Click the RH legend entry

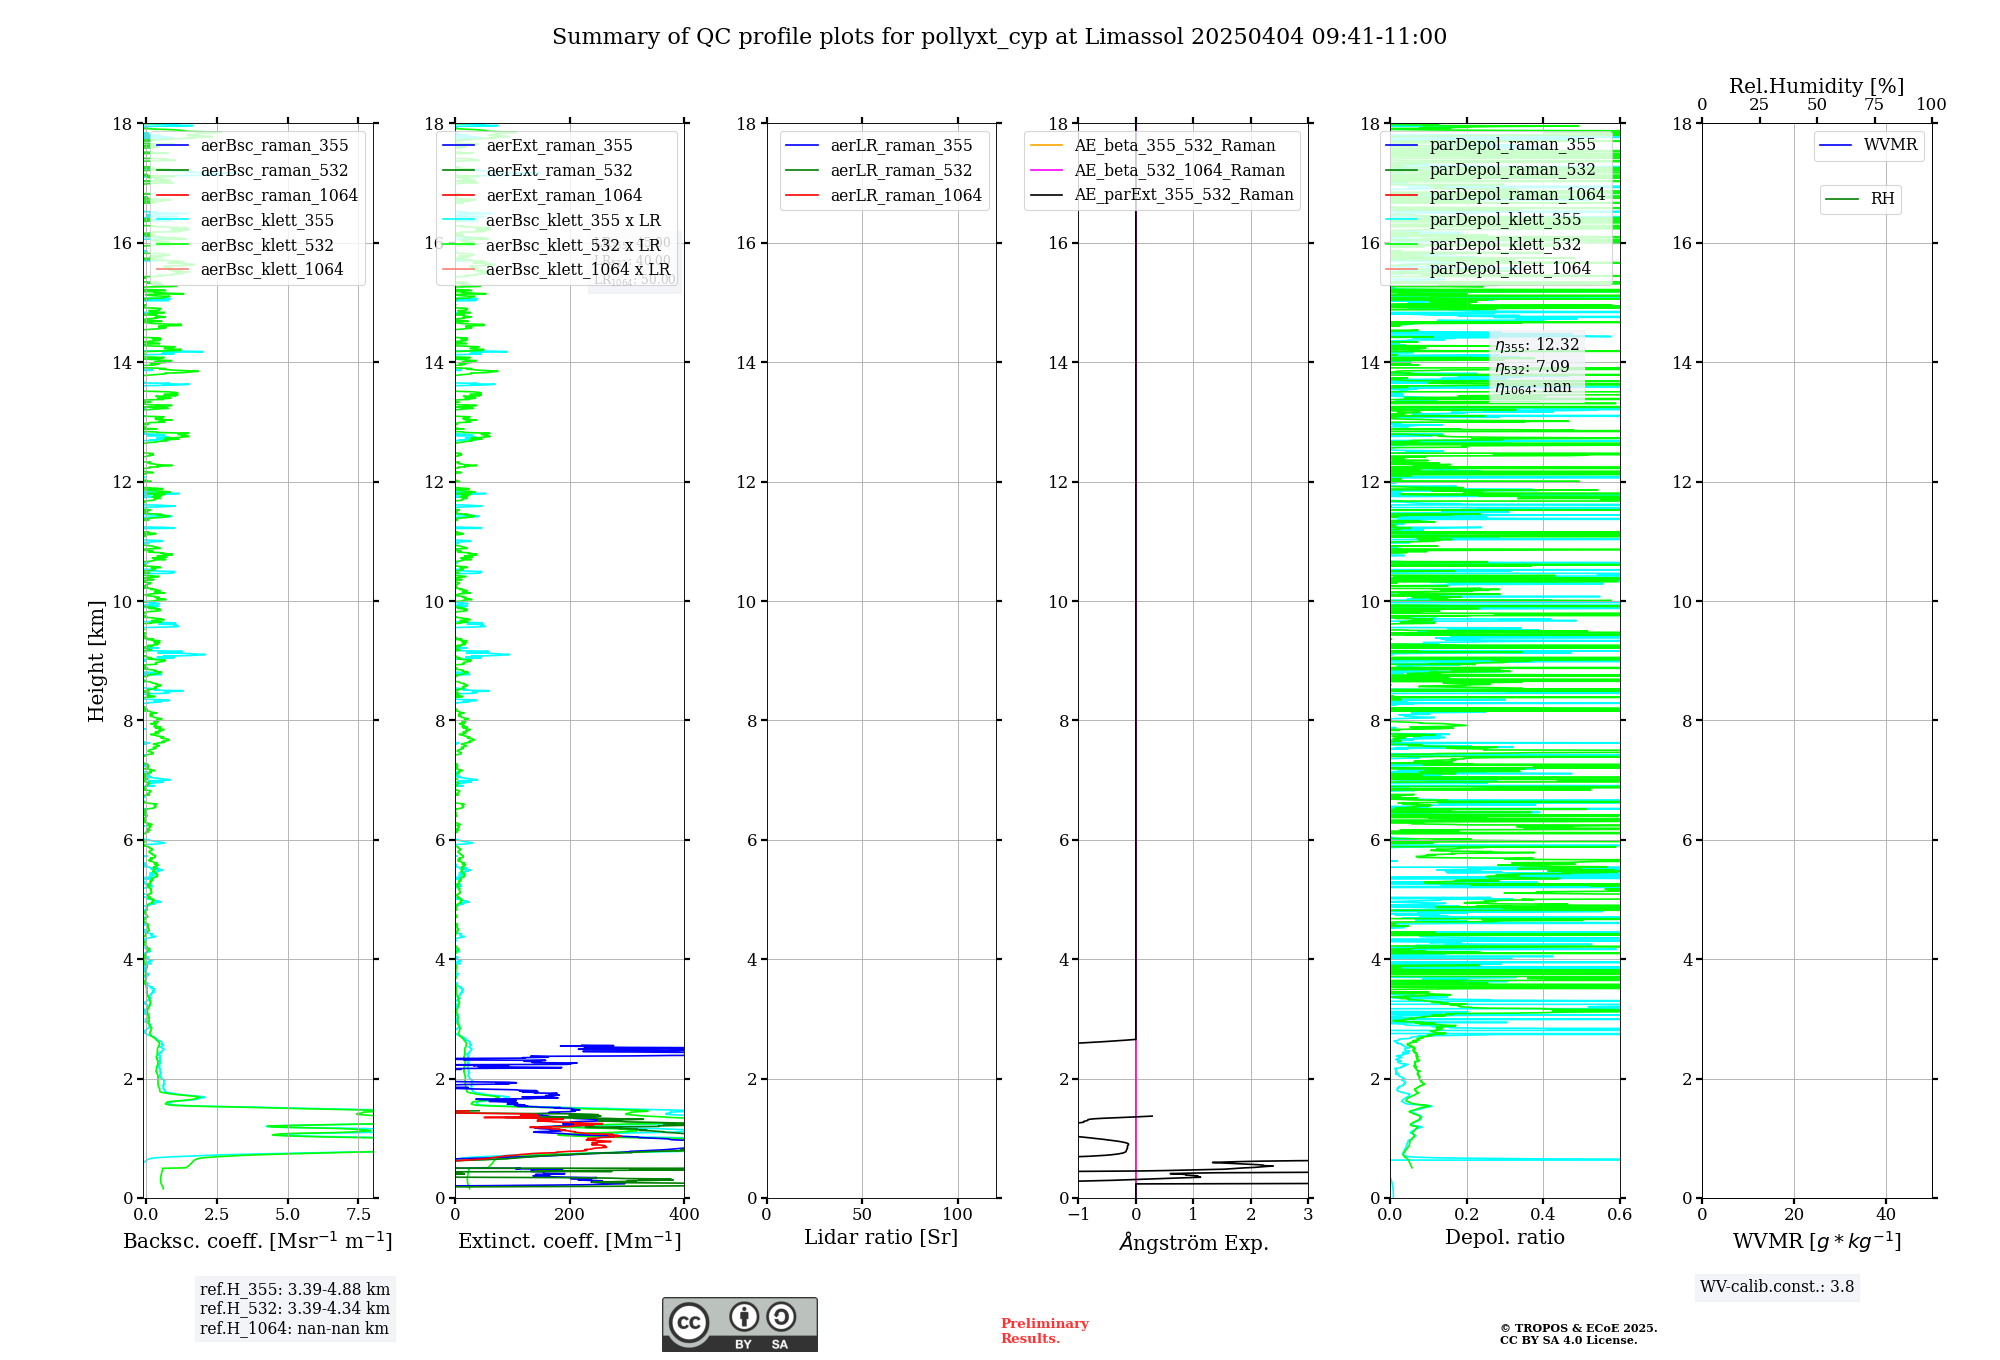pos(1881,199)
